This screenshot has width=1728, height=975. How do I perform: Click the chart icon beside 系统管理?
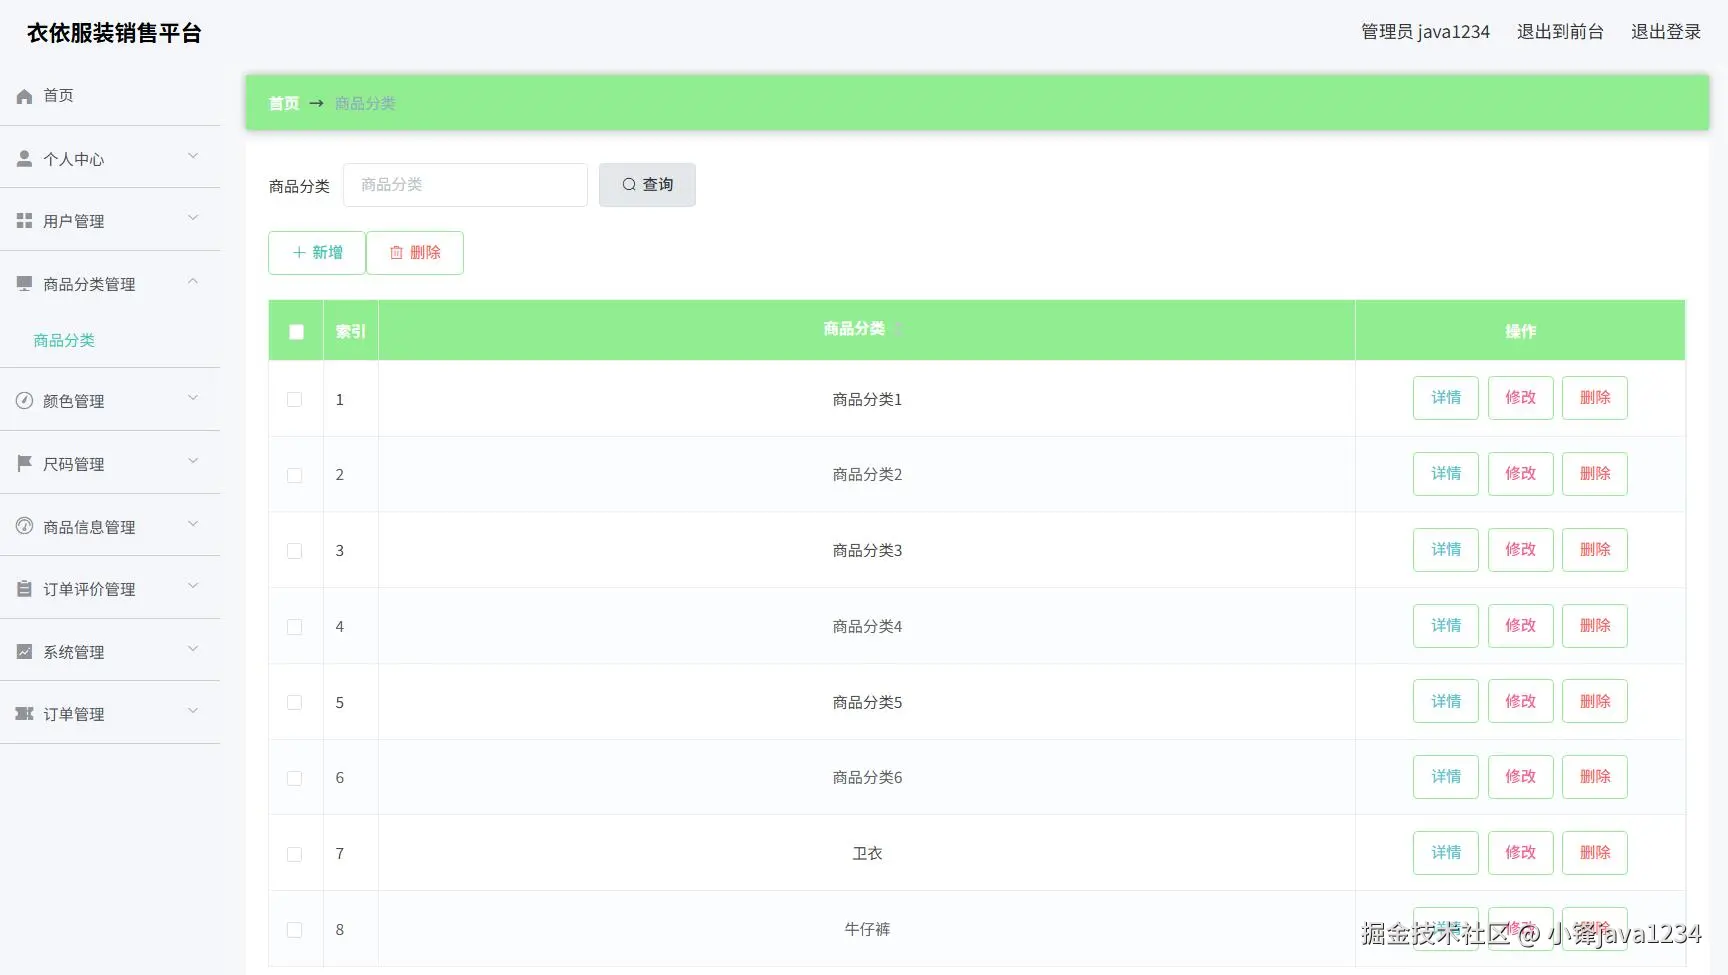point(25,652)
